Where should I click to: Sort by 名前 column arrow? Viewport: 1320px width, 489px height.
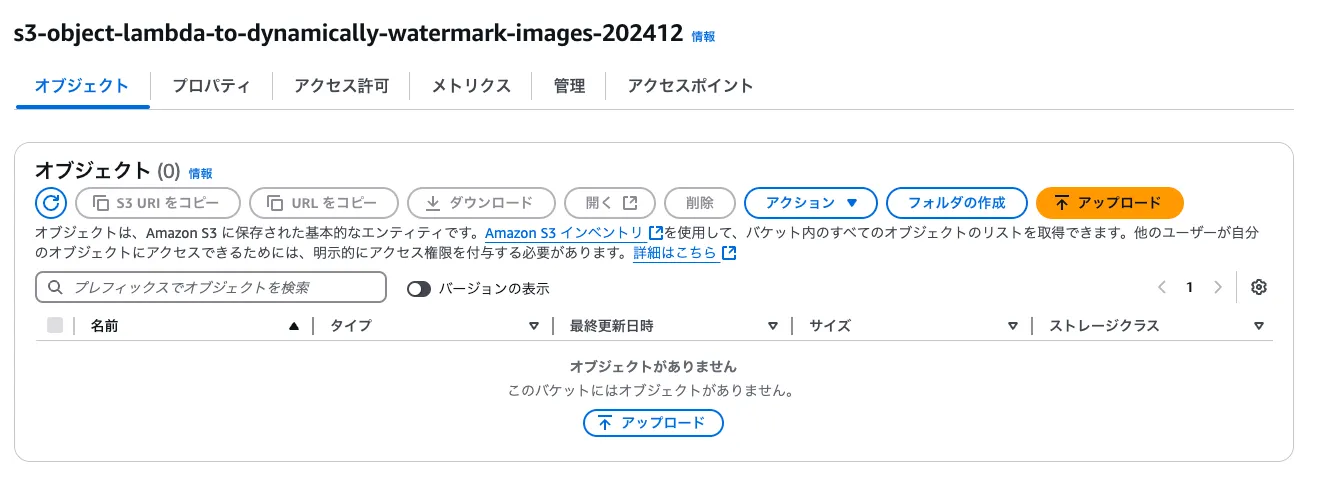pos(293,326)
